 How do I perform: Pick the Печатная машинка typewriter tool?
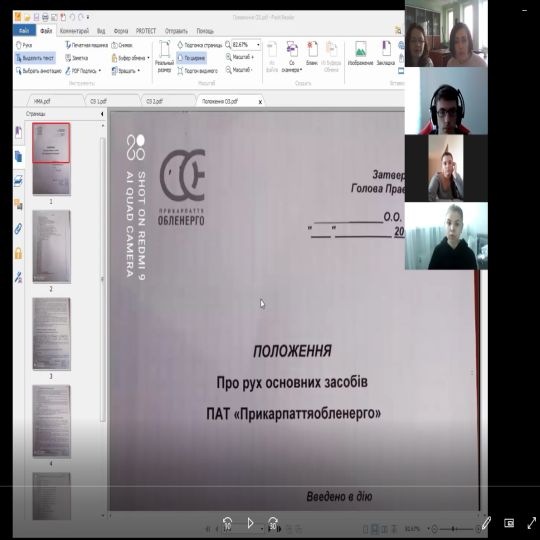86,45
